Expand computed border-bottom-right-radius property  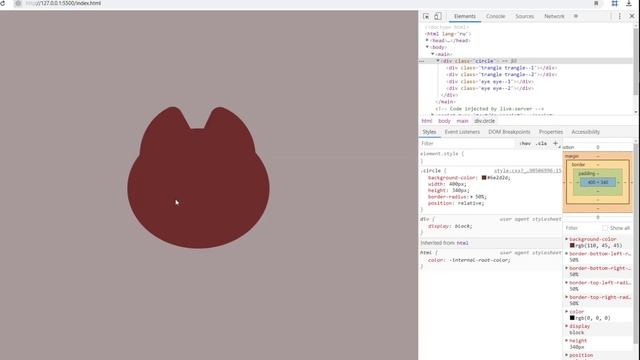[x=567, y=268]
